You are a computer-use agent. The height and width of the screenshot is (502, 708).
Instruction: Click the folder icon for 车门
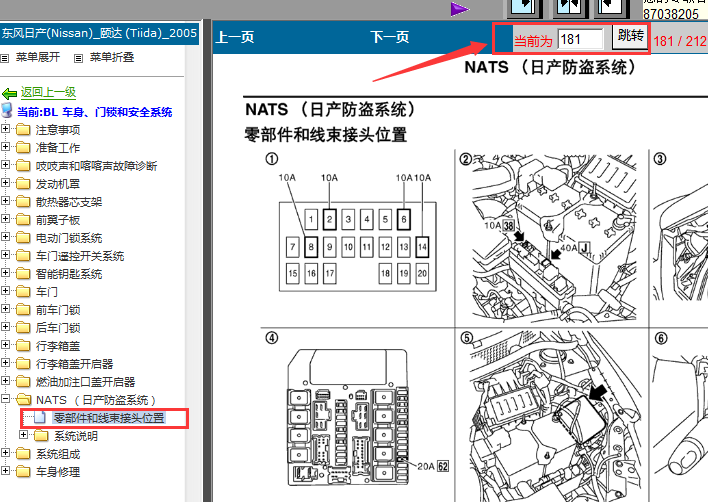pyautogui.click(x=23, y=291)
